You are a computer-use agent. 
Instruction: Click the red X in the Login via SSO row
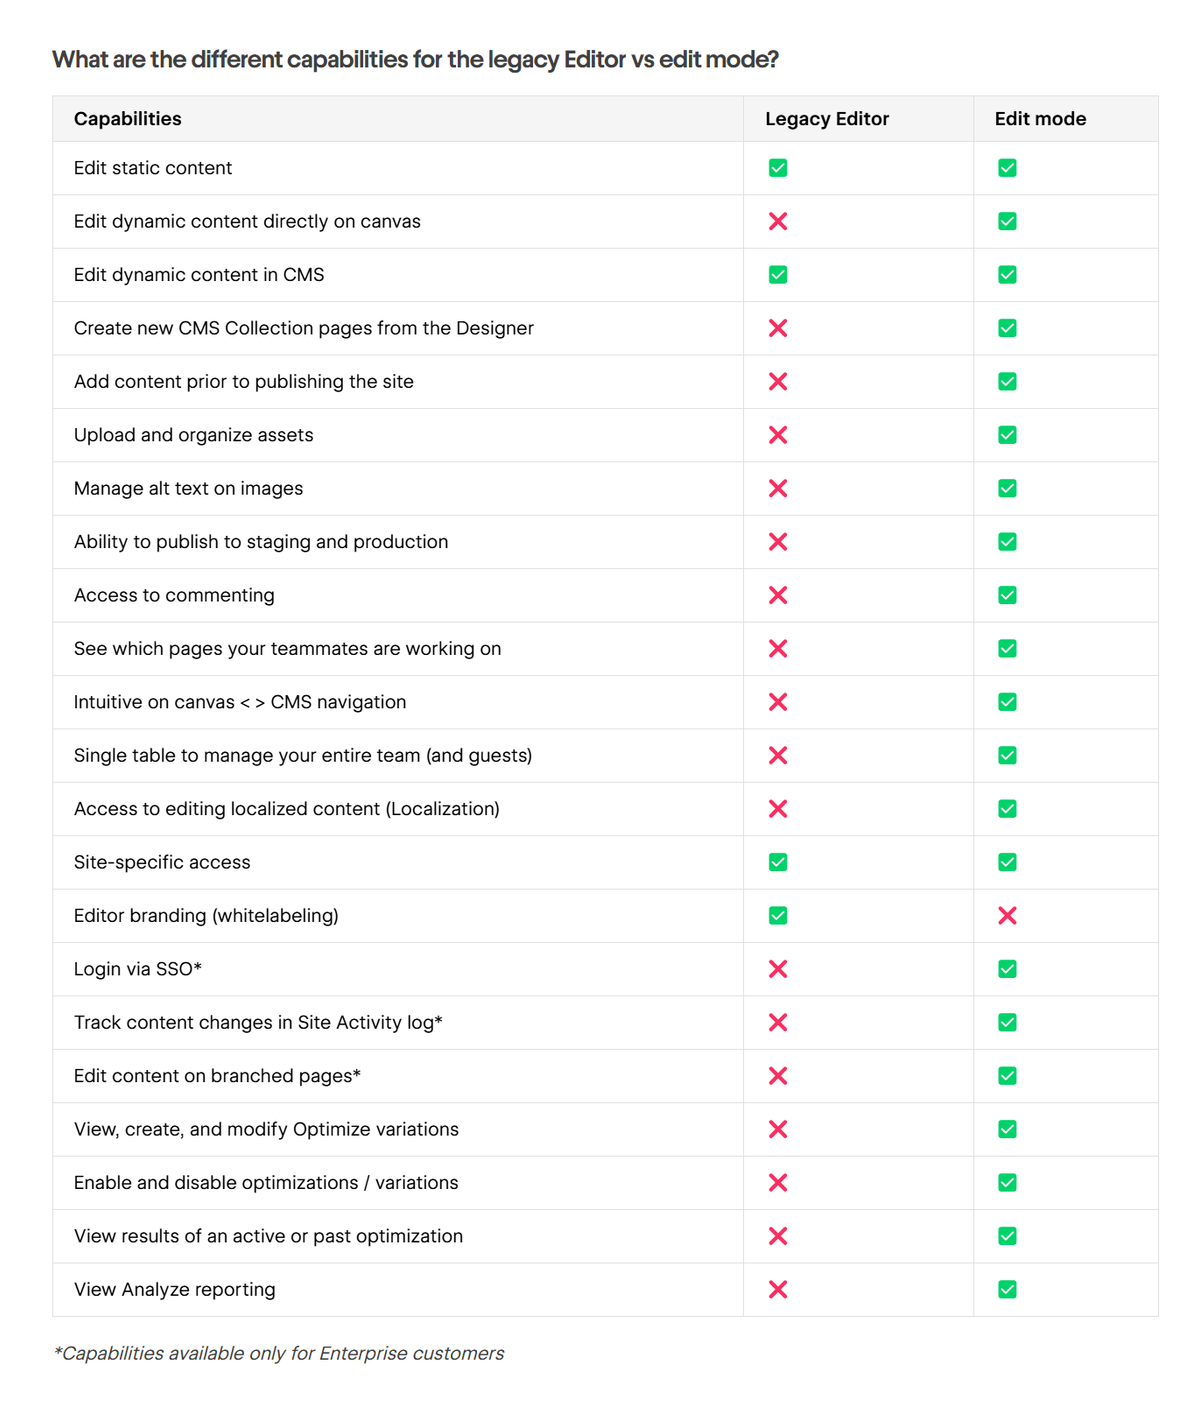778,969
